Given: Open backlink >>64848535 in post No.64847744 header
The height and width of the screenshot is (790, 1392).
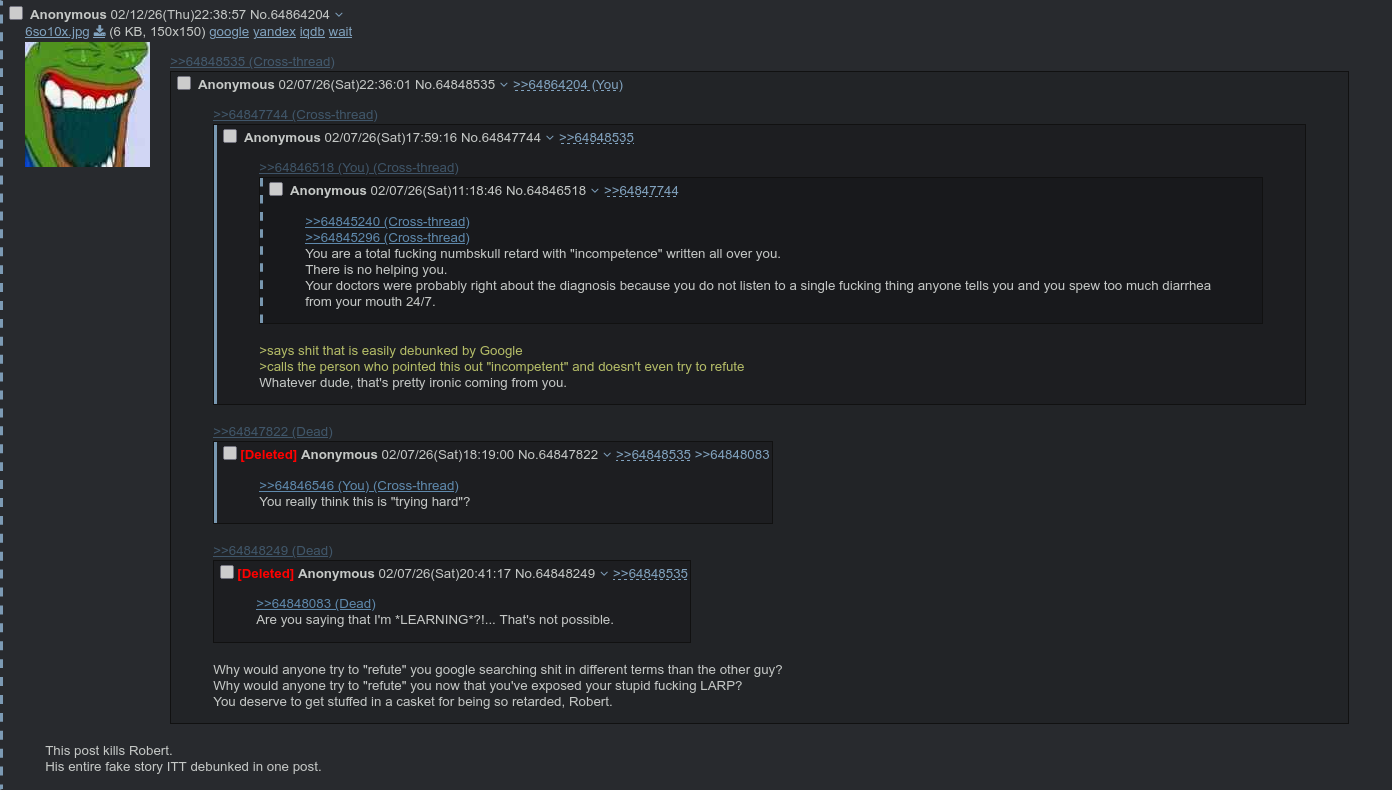Looking at the screenshot, I should [x=596, y=138].
